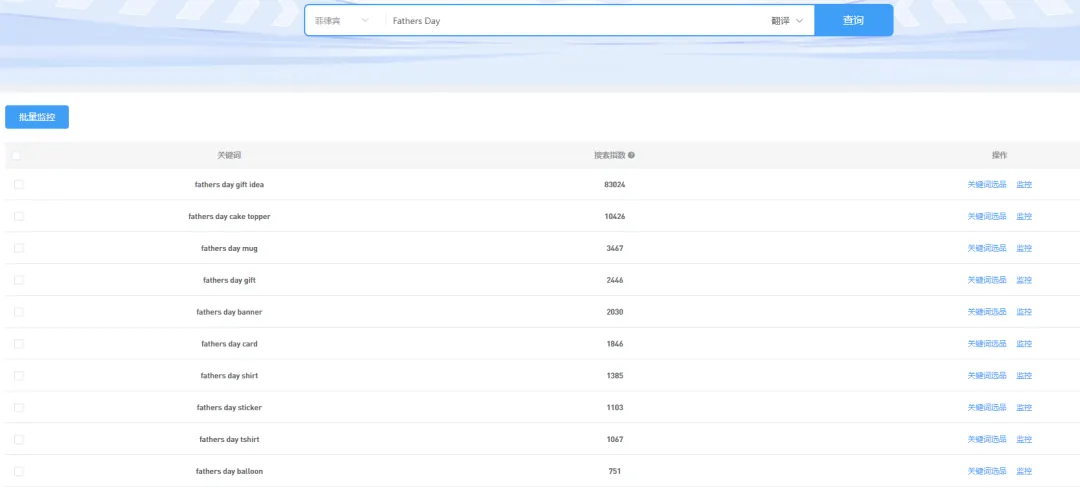Select keyword text fathers day balloon
This screenshot has width=1080, height=494.
click(229, 471)
